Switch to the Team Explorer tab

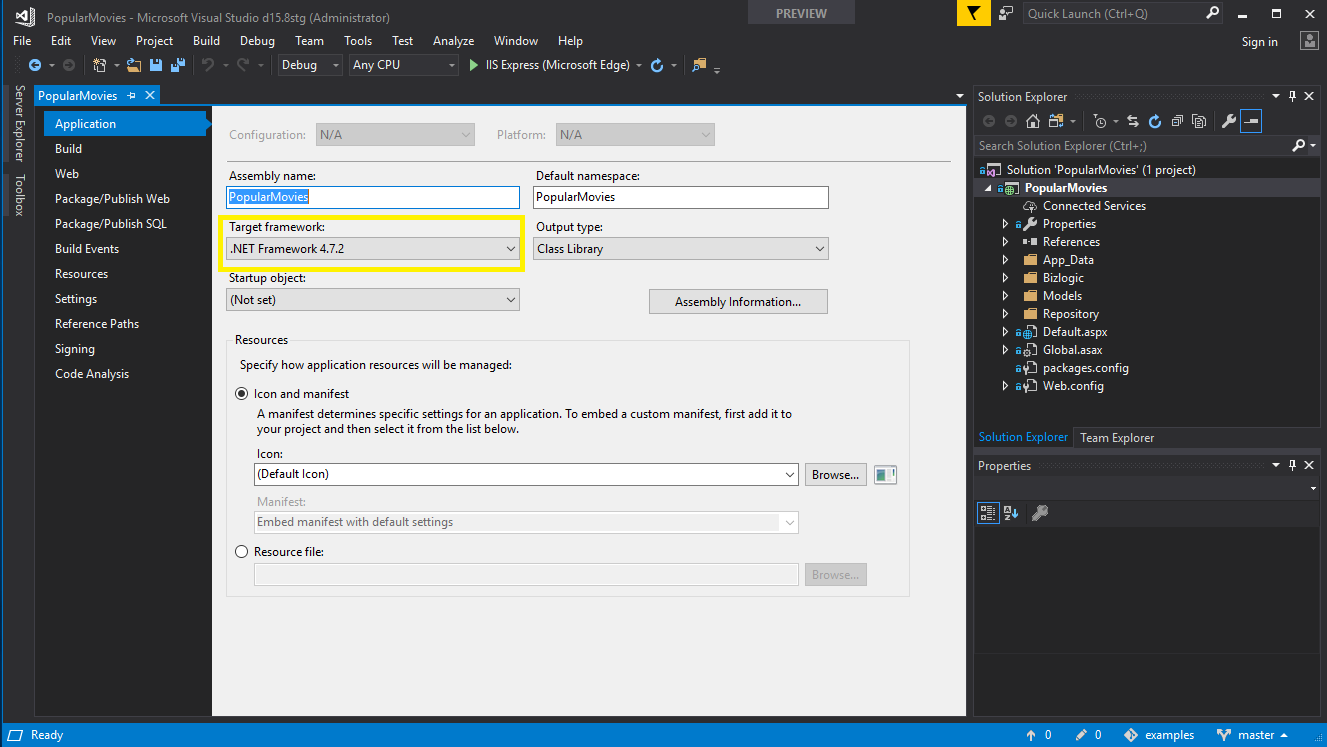coord(1117,437)
